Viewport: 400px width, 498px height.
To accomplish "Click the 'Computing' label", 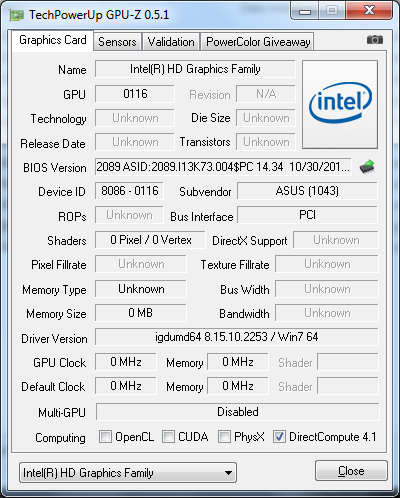I will tap(60, 438).
